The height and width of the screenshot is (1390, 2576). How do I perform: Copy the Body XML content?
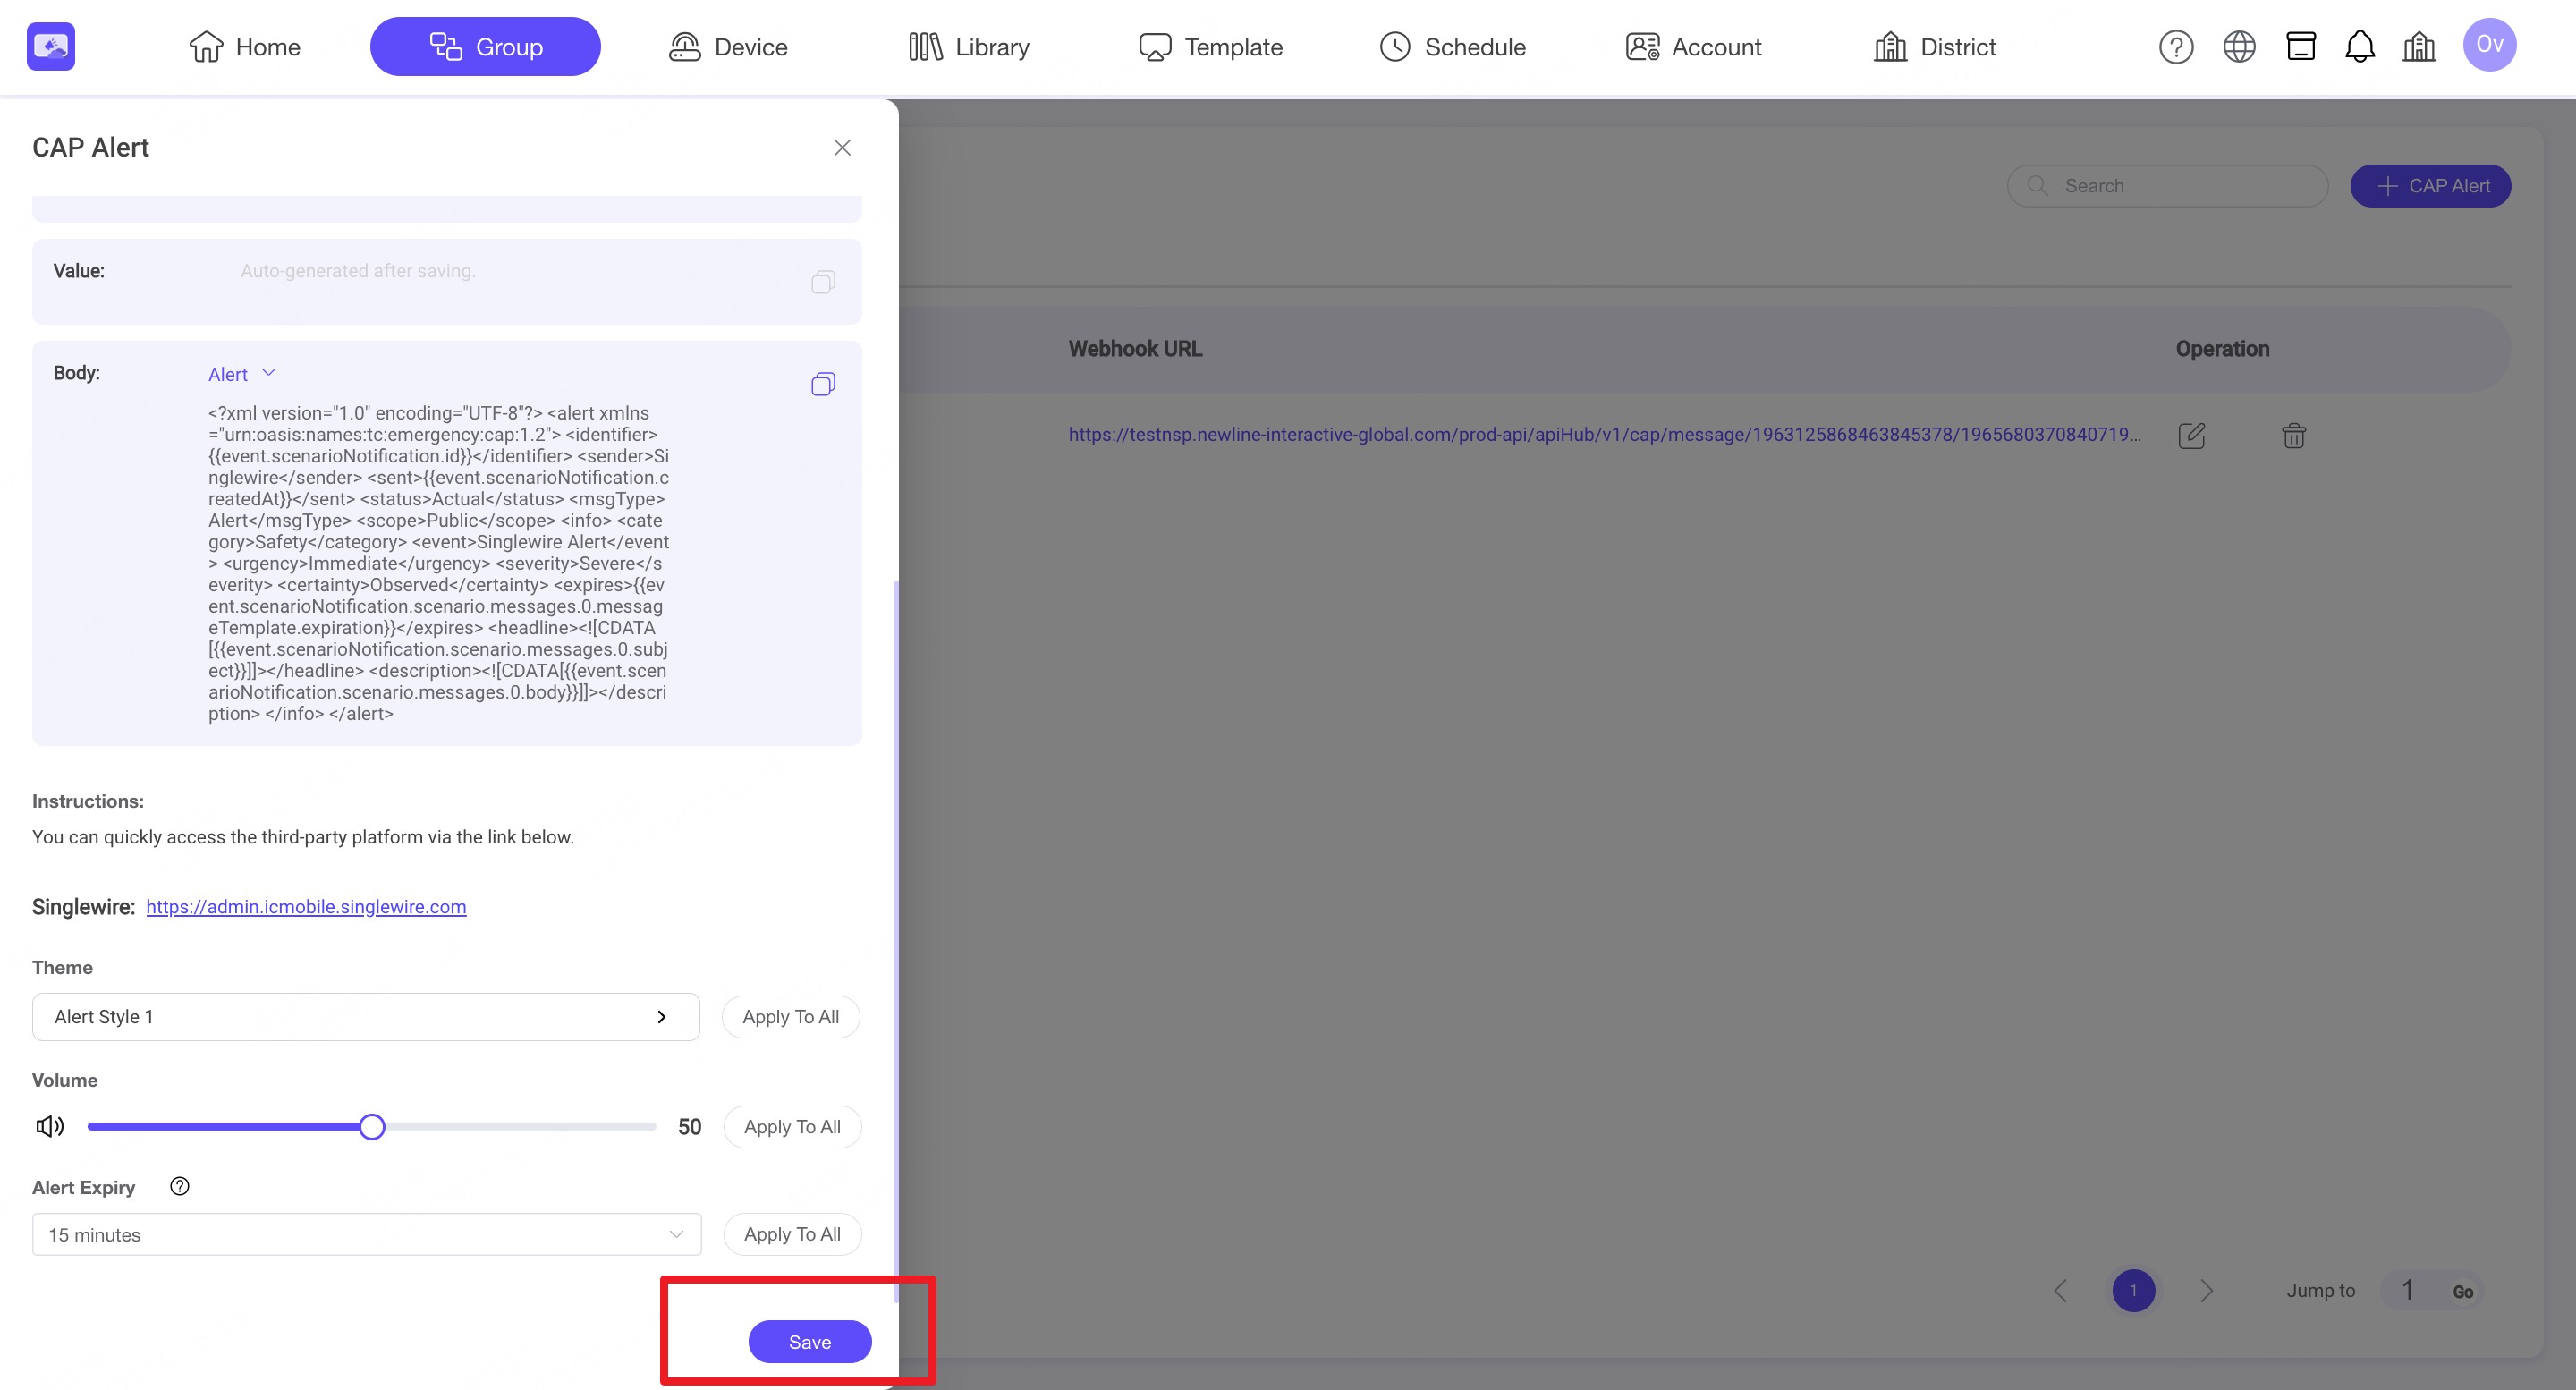click(x=822, y=384)
